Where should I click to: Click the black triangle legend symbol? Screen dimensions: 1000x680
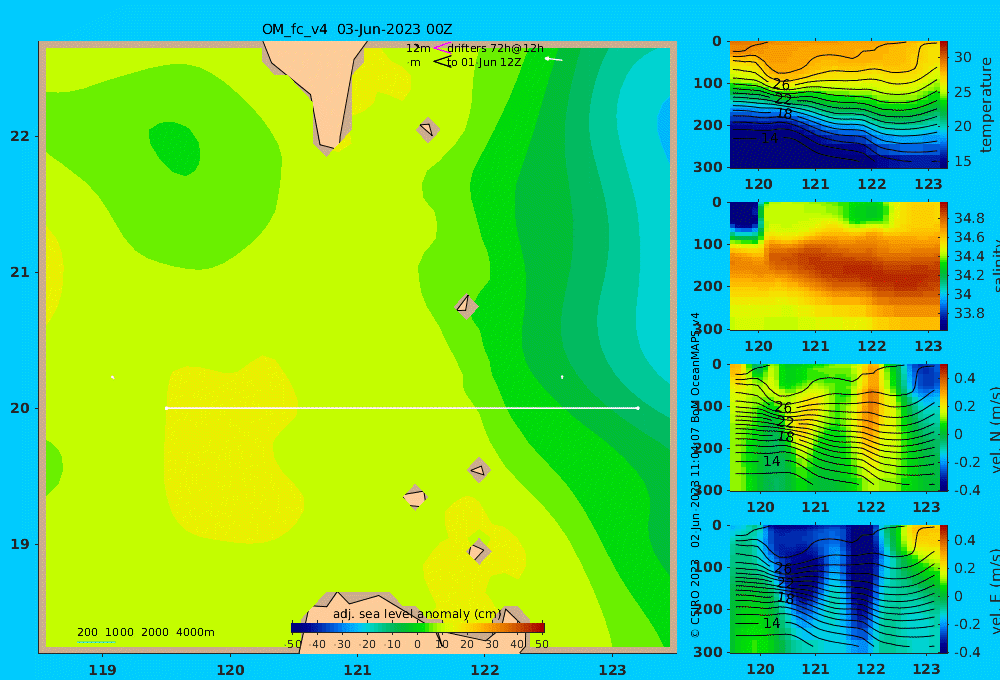(442, 61)
